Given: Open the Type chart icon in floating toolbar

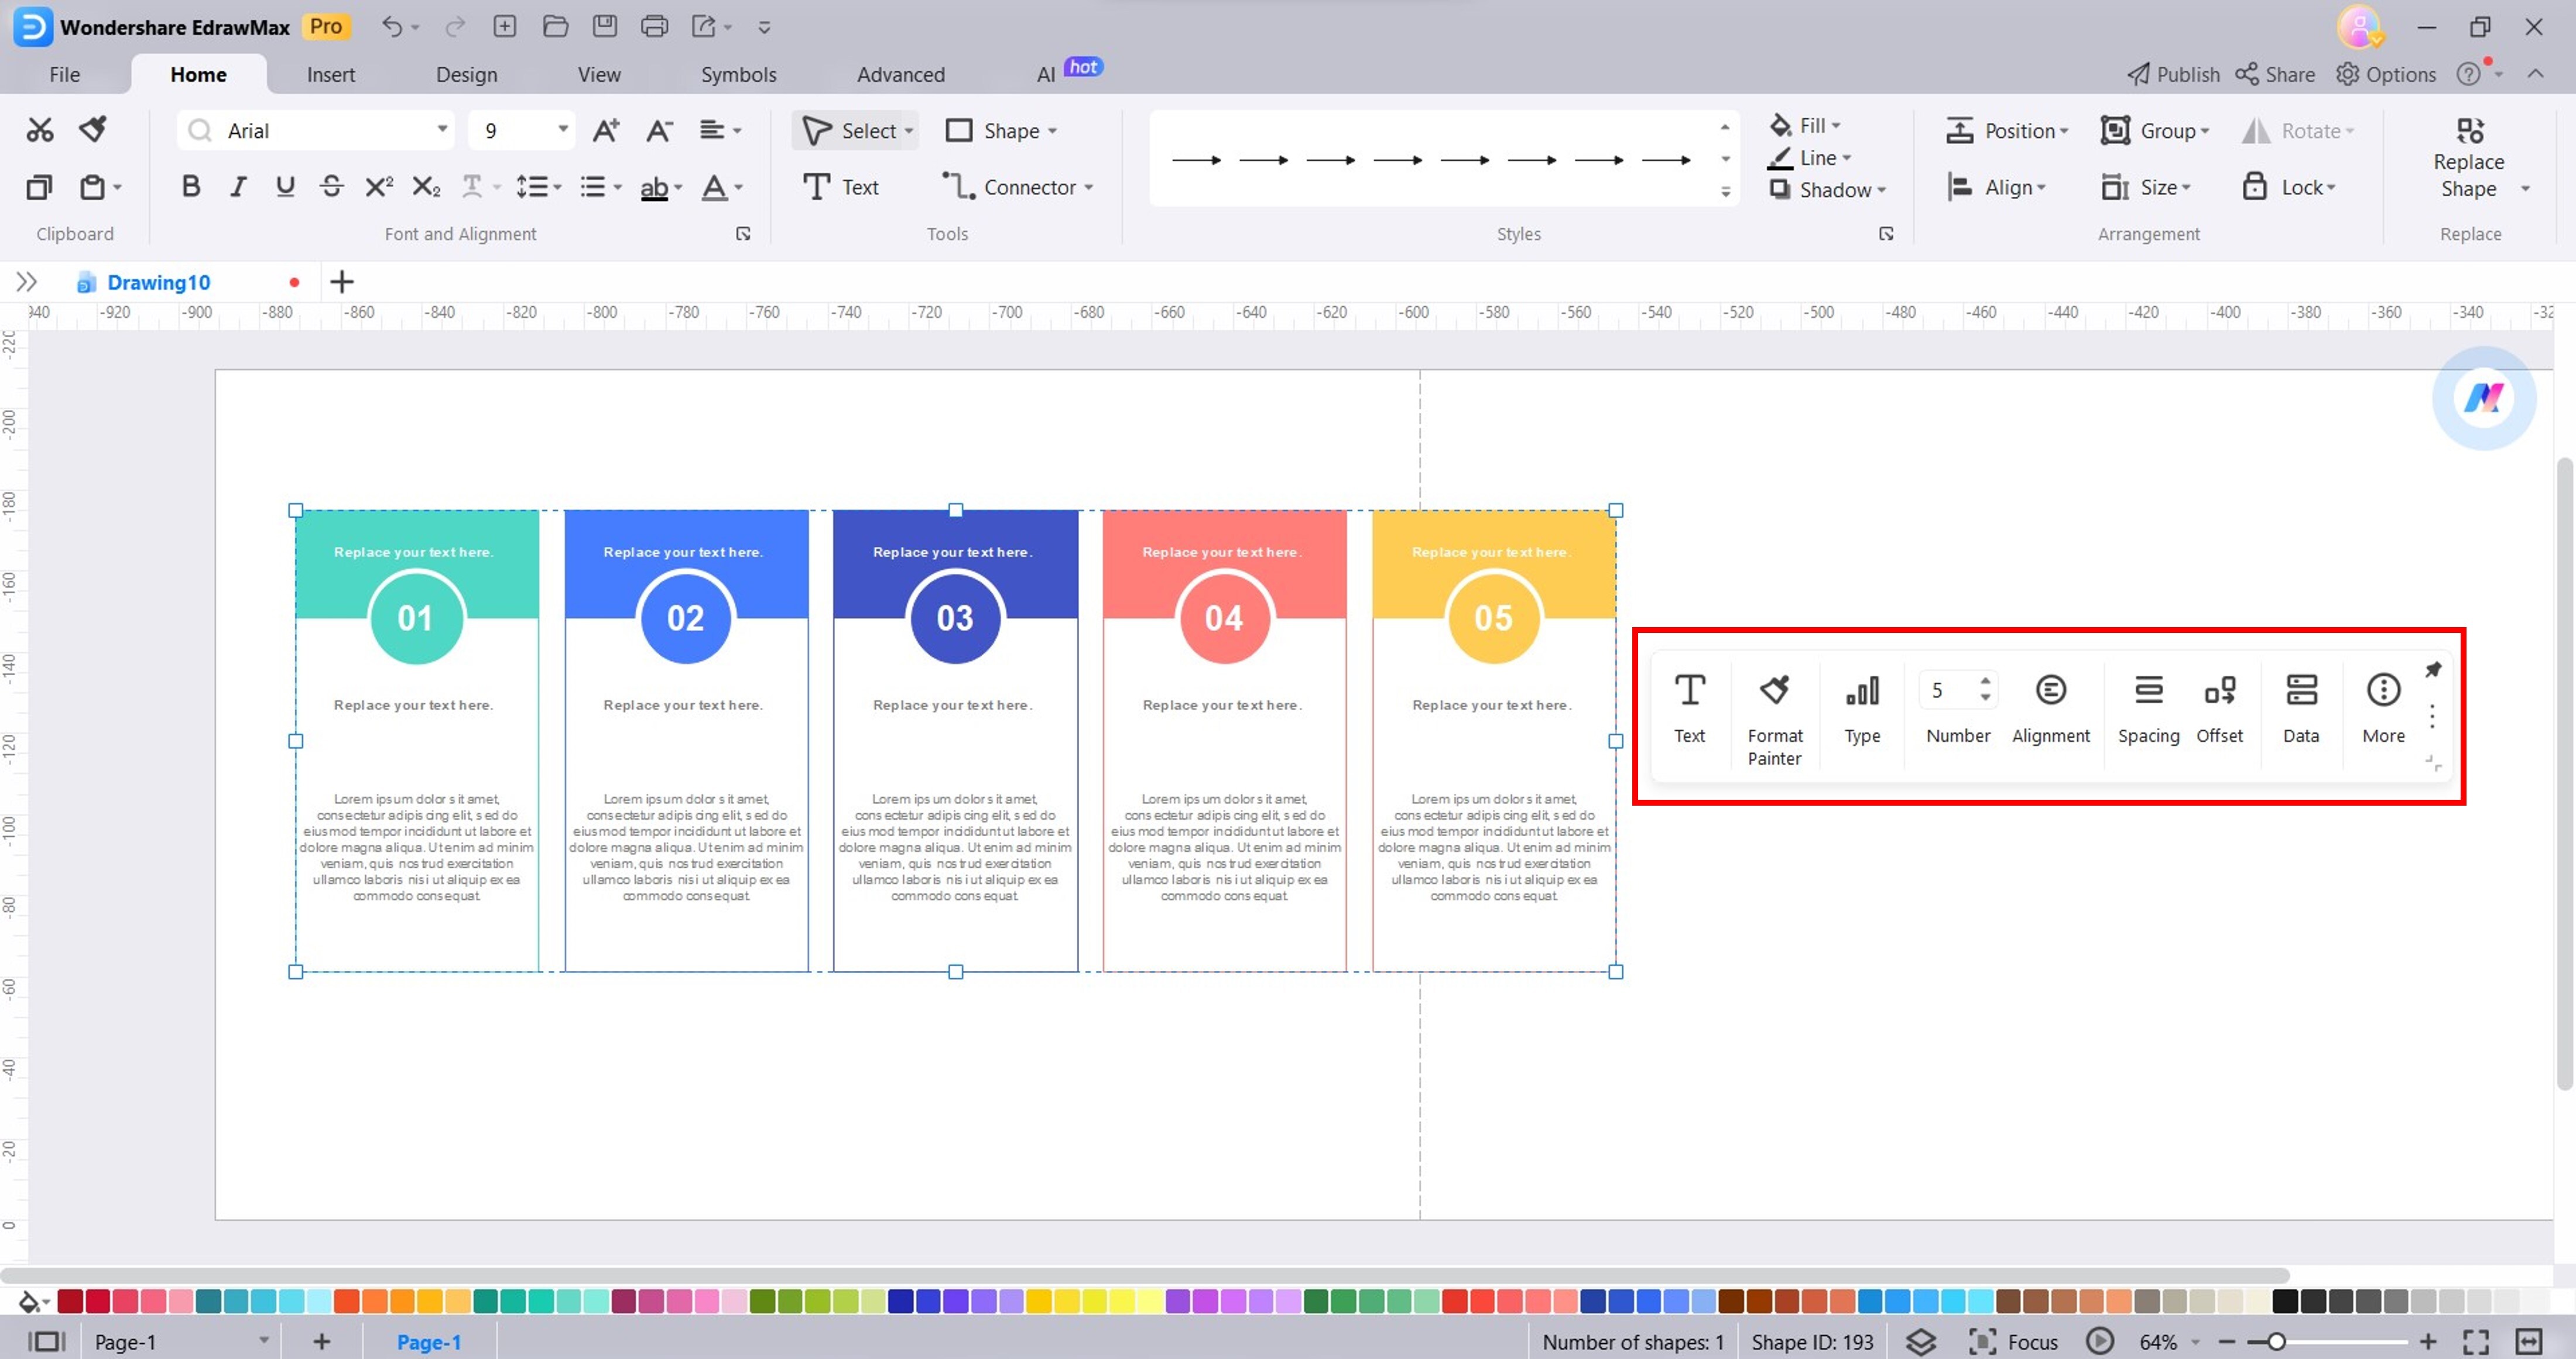Looking at the screenshot, I should pos(1862,690).
